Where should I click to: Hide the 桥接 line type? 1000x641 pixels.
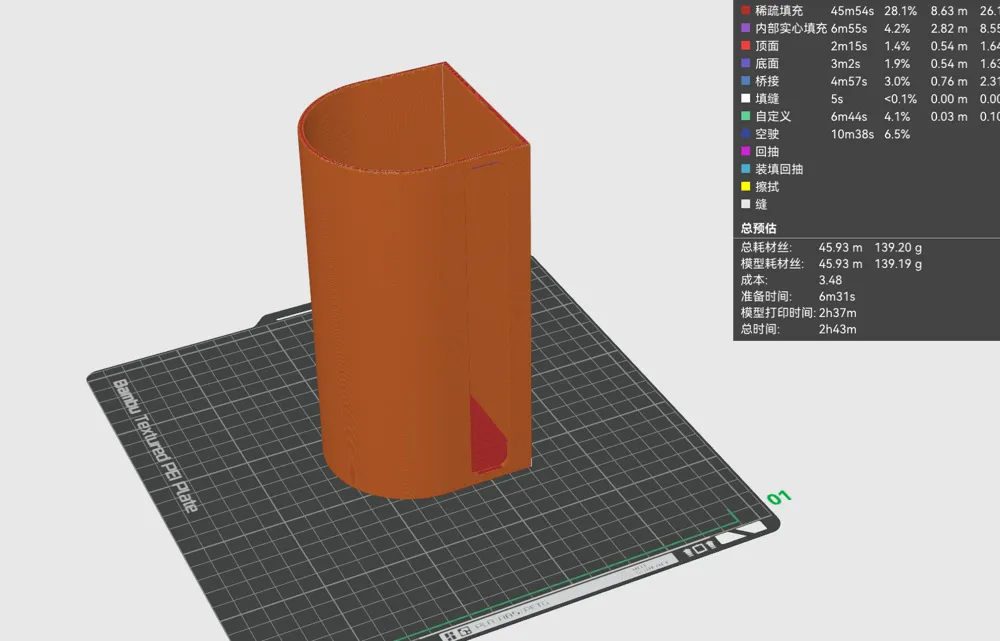tap(746, 81)
